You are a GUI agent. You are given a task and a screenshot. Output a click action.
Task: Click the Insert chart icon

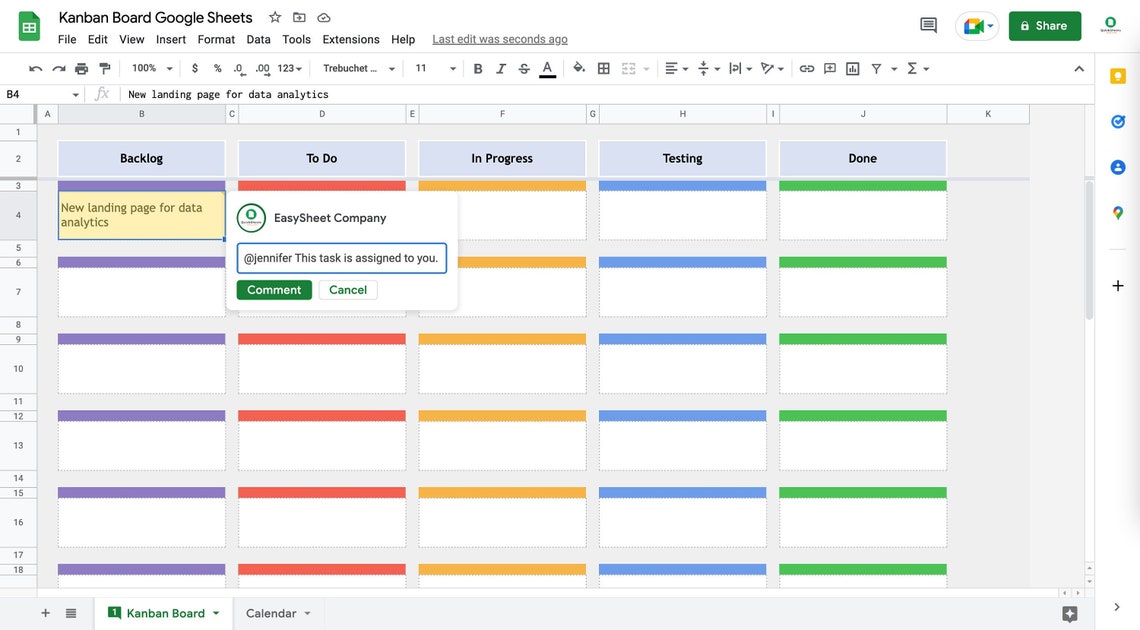(853, 68)
